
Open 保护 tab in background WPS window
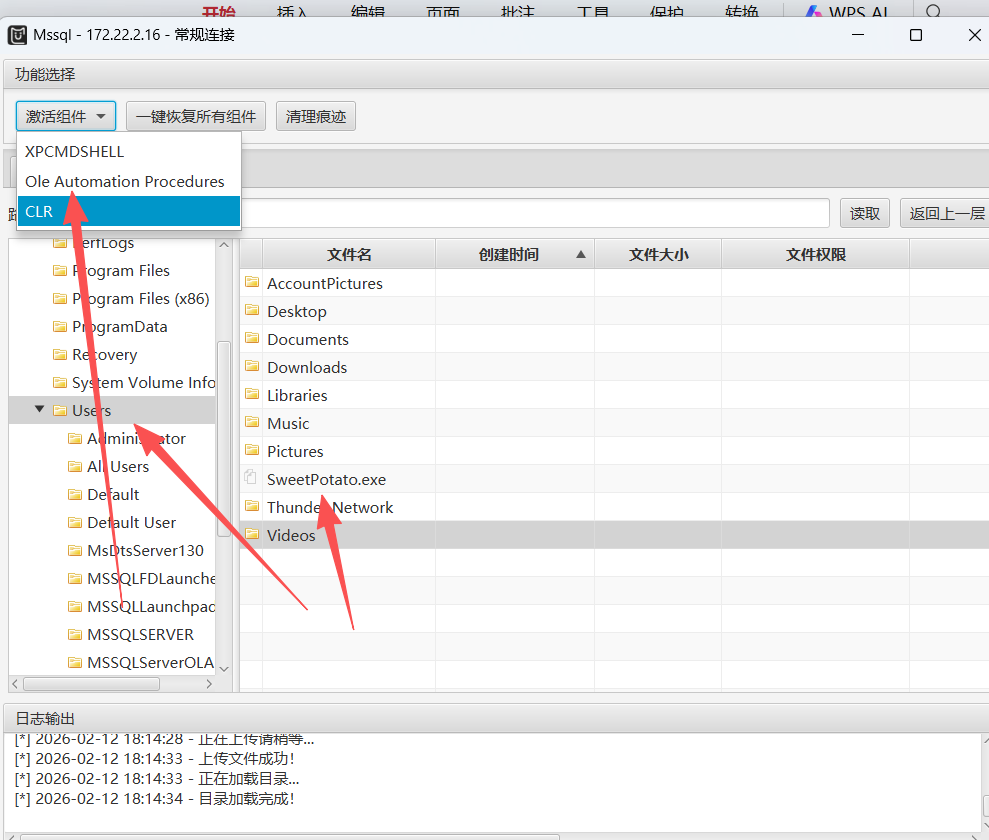tap(666, 12)
